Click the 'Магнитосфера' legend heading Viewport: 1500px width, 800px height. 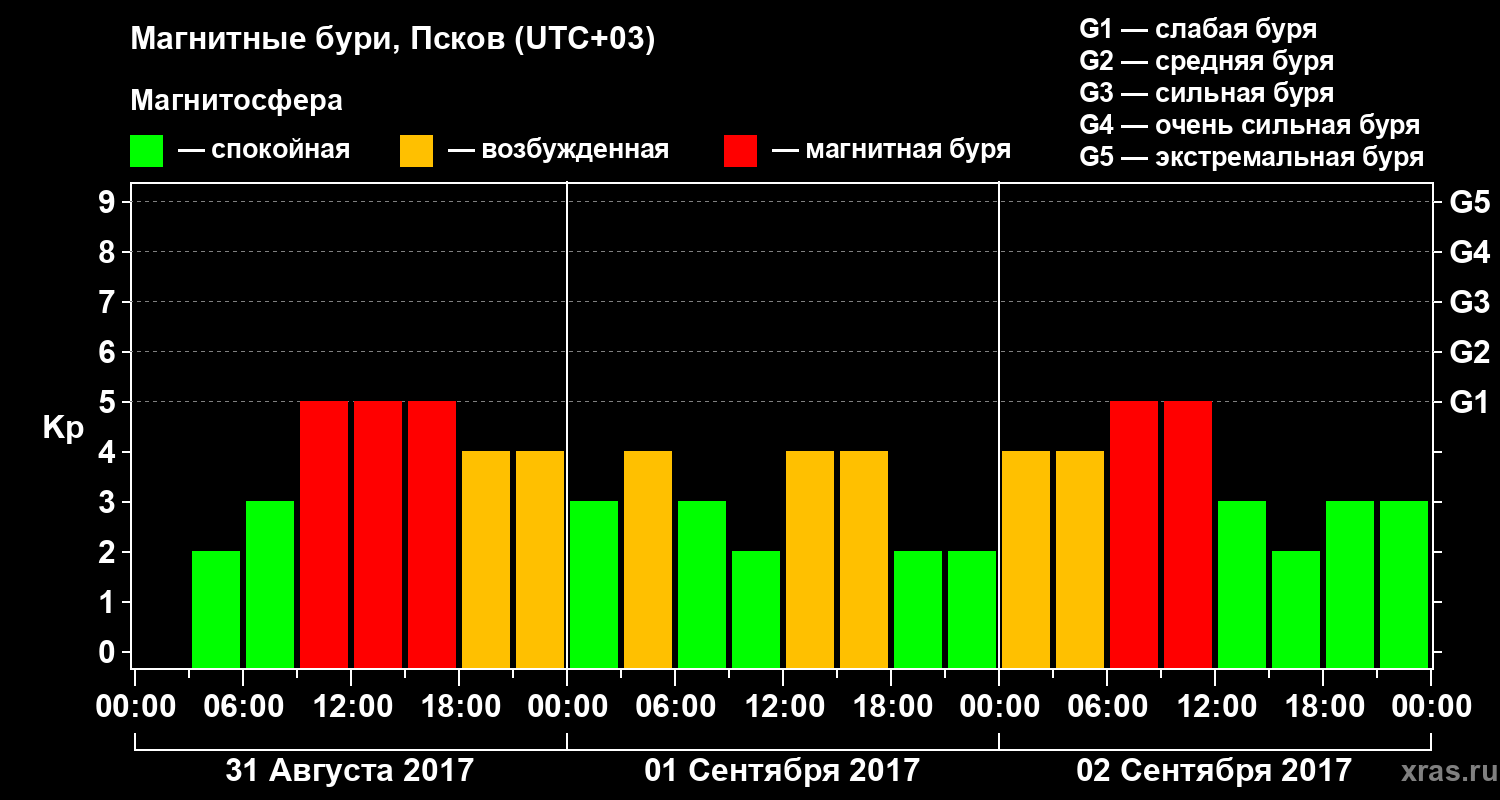(236, 101)
